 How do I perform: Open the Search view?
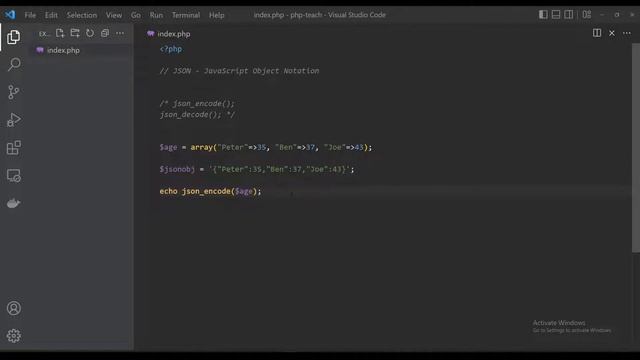[14, 64]
